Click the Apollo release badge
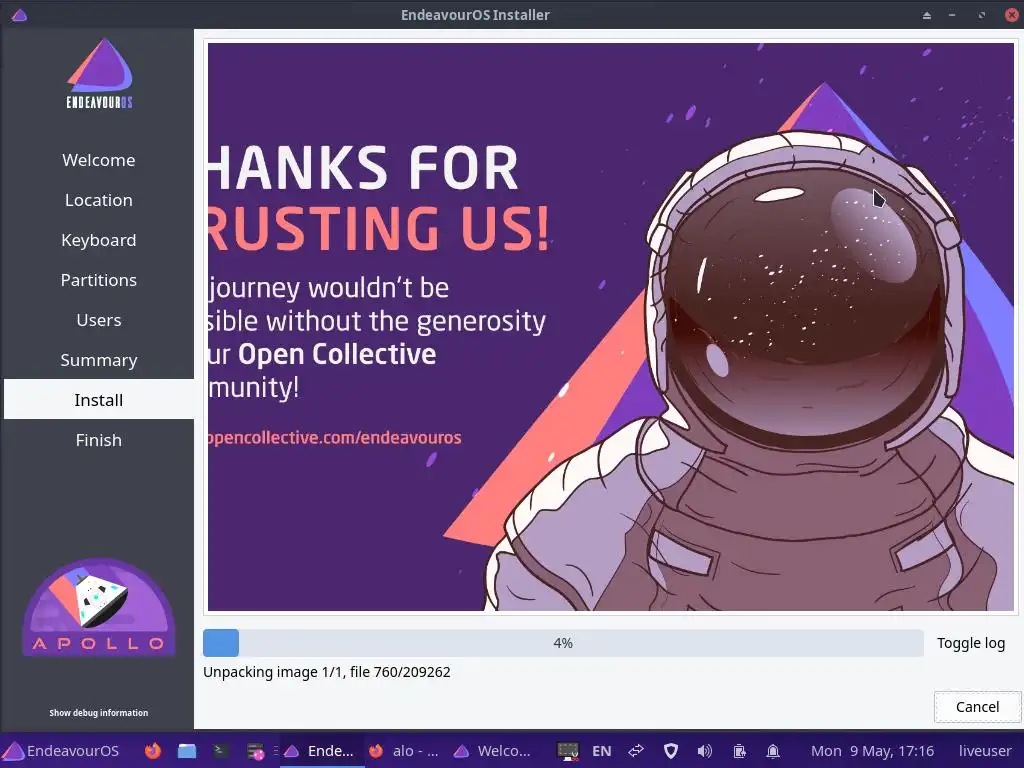The width and height of the screenshot is (1024, 768). 99,607
